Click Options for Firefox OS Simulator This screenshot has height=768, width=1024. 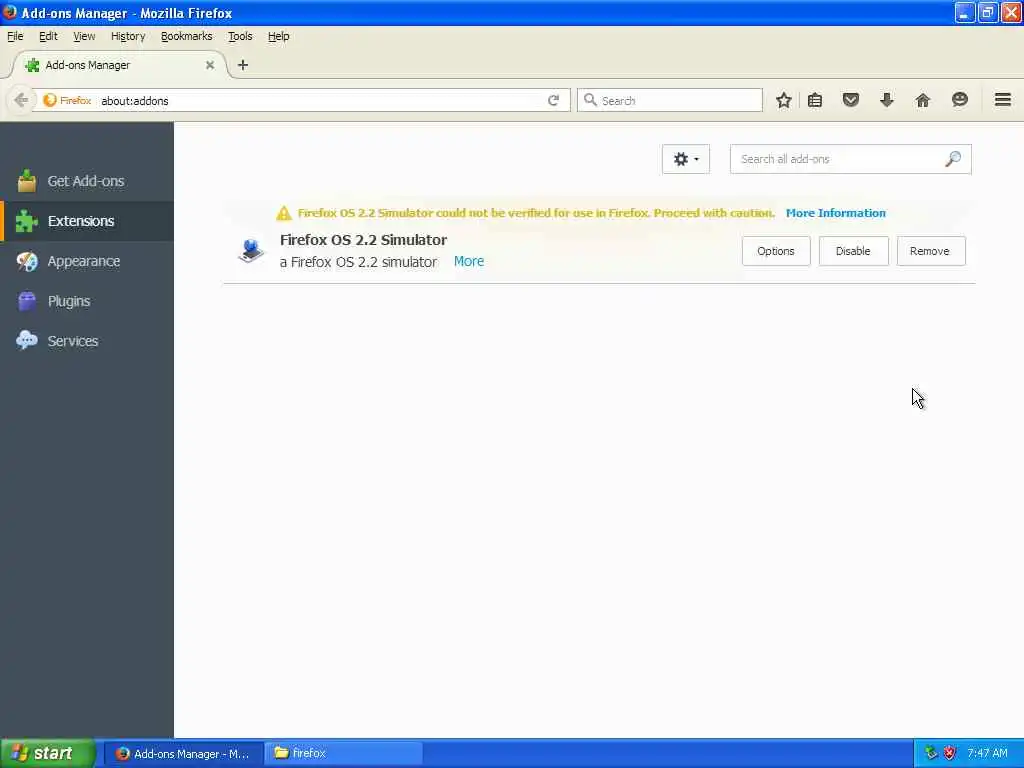[x=776, y=251]
